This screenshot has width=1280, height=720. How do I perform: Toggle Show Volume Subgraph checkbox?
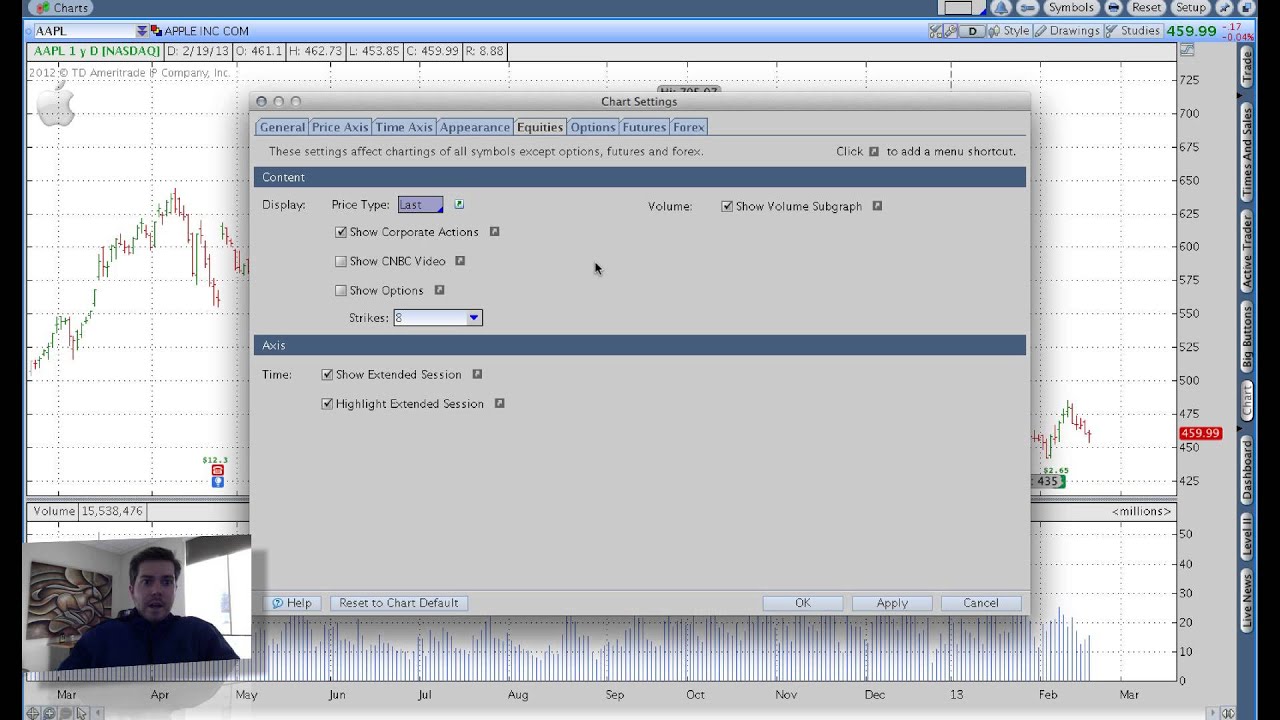(x=727, y=206)
